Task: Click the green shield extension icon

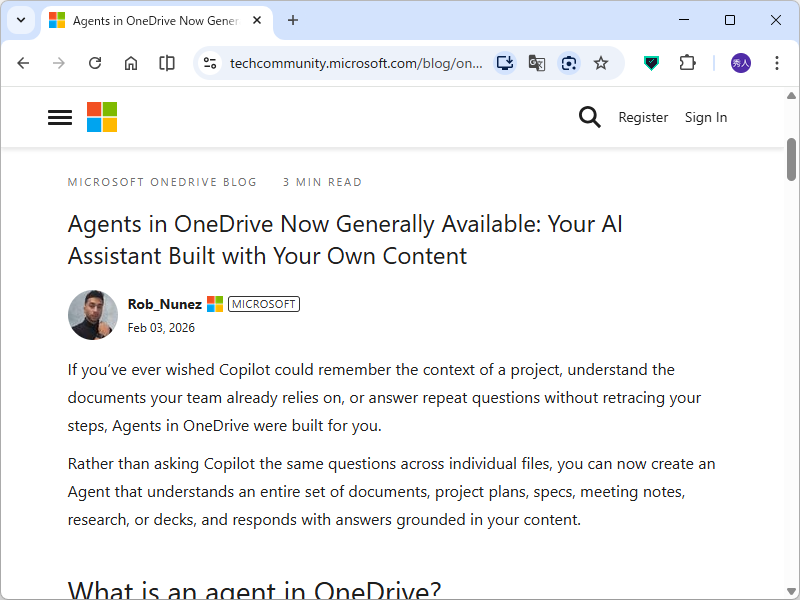Action: tap(651, 62)
